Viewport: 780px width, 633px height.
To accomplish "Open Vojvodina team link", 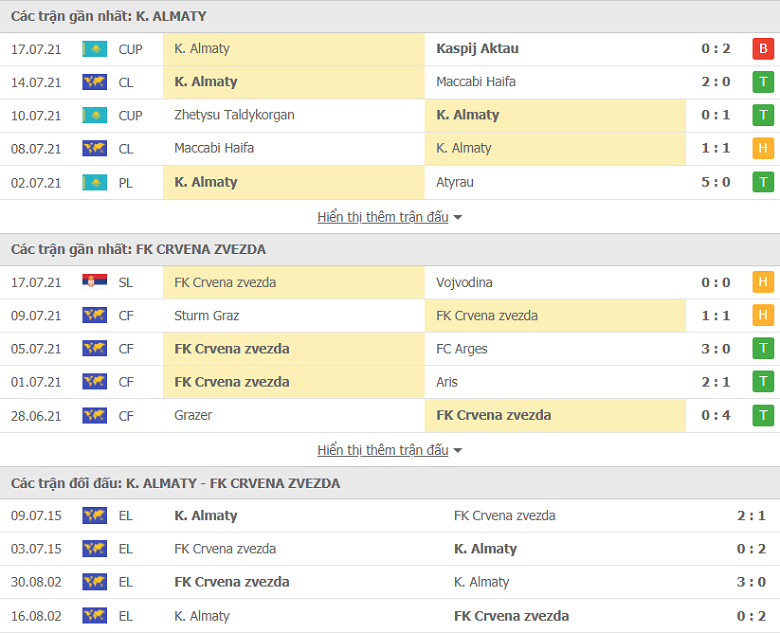I will [x=464, y=282].
